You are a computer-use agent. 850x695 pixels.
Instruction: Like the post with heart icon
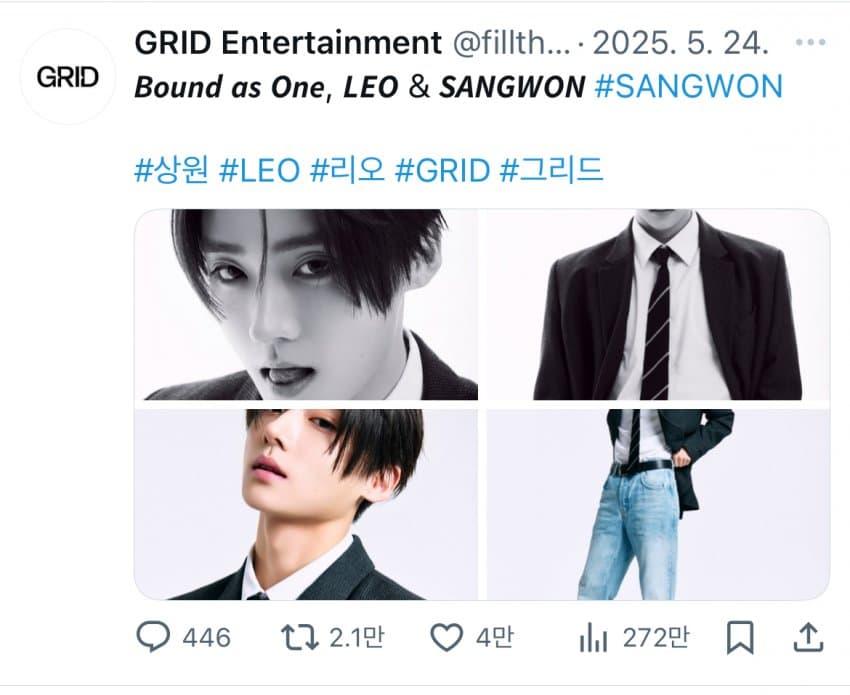coord(446,637)
